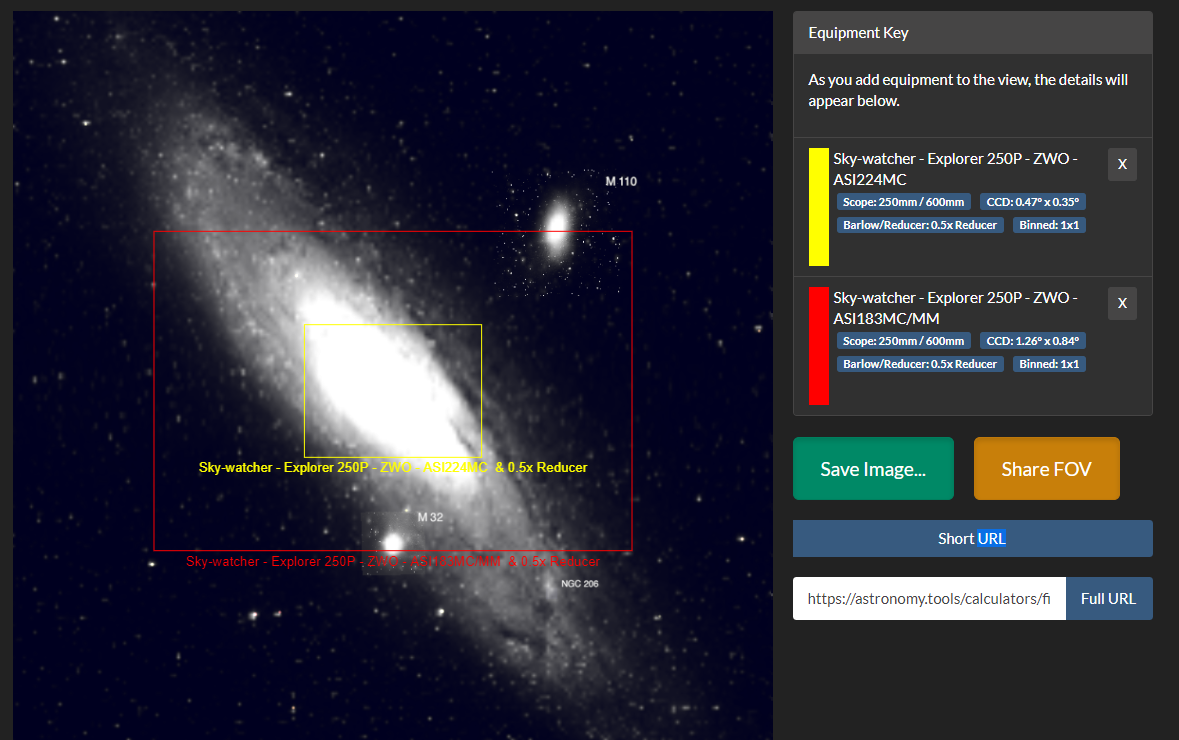Click the instructions text about adding equipment
1179x740 pixels.
pyautogui.click(x=968, y=90)
